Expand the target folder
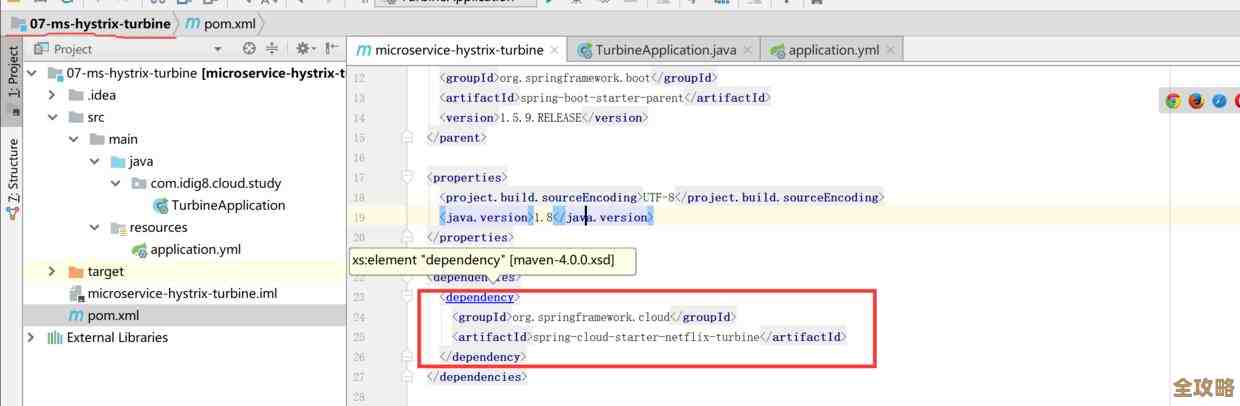This screenshot has height=406, width=1240. [53, 271]
